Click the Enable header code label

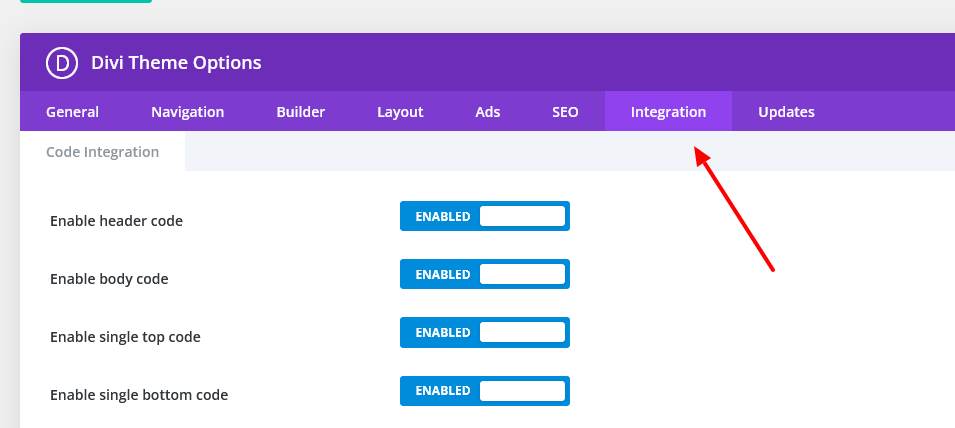point(116,221)
